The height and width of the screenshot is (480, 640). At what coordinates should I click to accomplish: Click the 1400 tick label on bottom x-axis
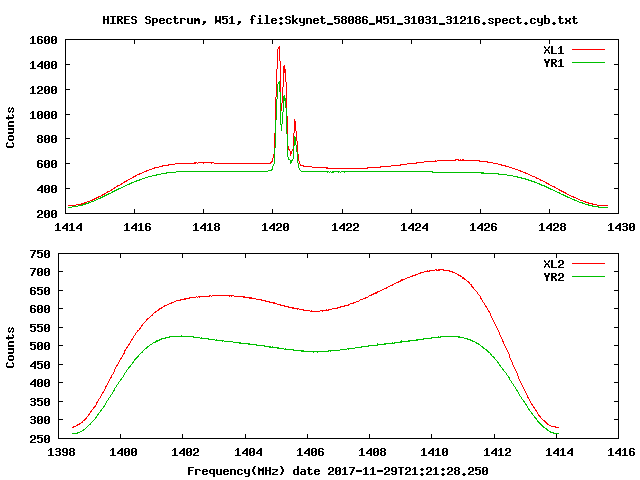[x=123, y=452]
